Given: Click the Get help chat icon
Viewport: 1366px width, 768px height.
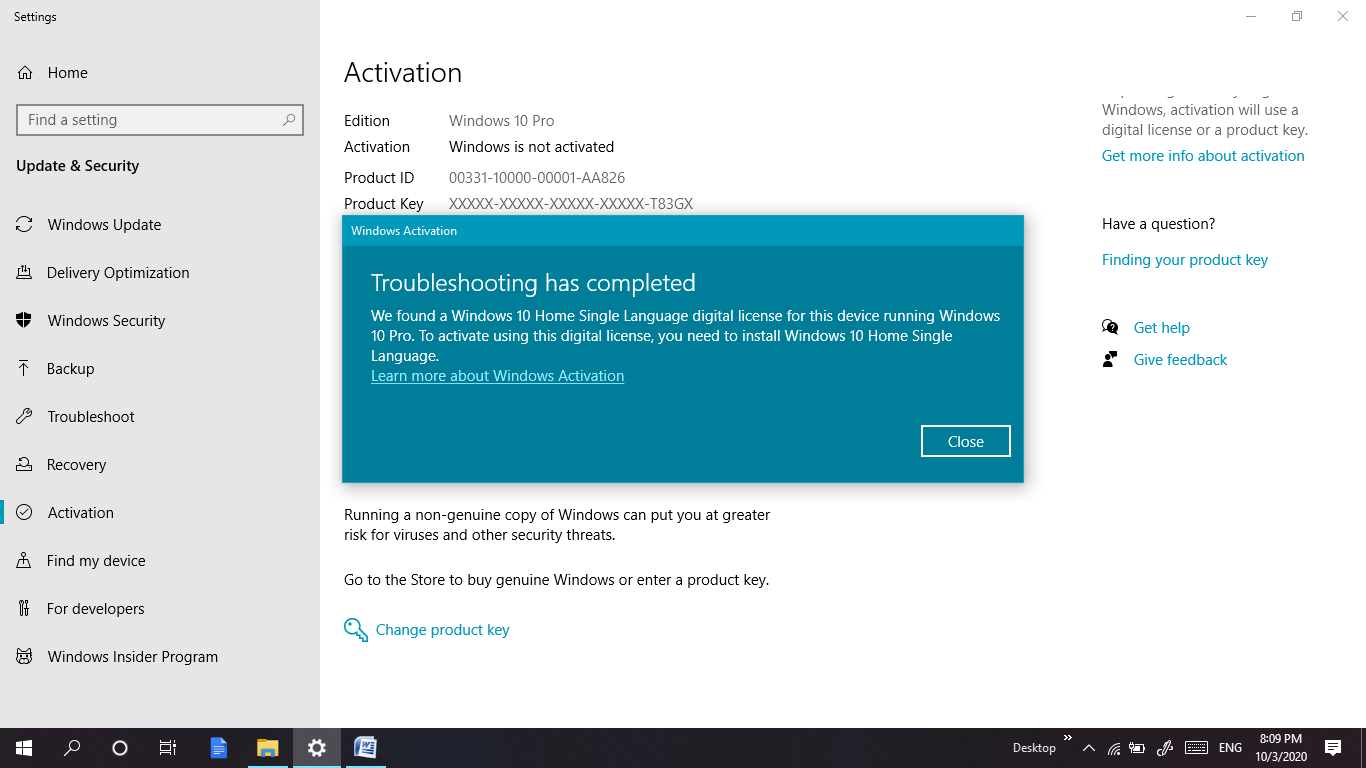Looking at the screenshot, I should click(x=1110, y=328).
